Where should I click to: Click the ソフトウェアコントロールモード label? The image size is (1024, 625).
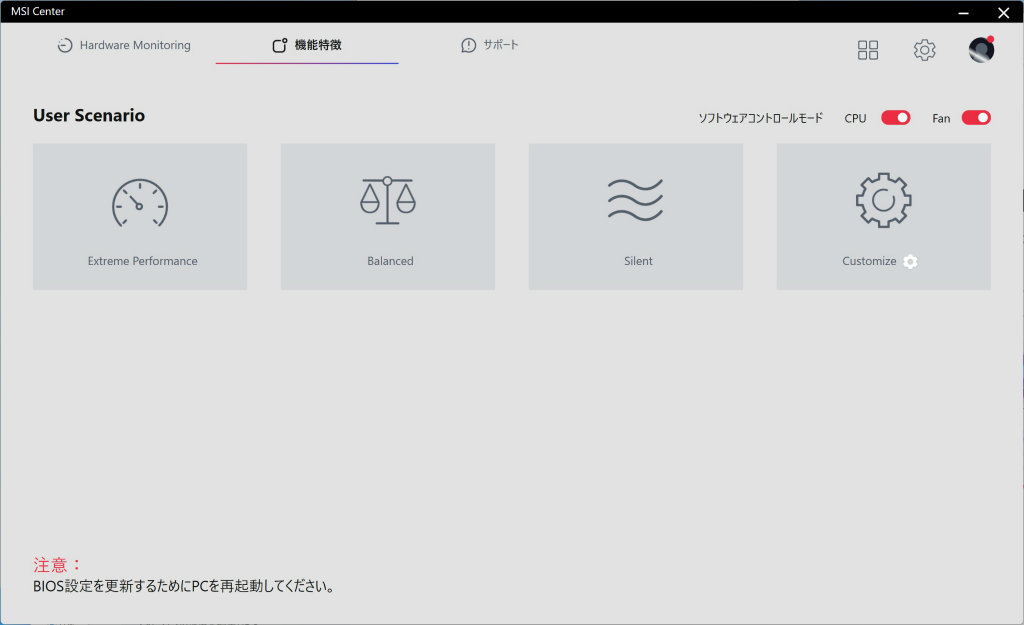(761, 118)
